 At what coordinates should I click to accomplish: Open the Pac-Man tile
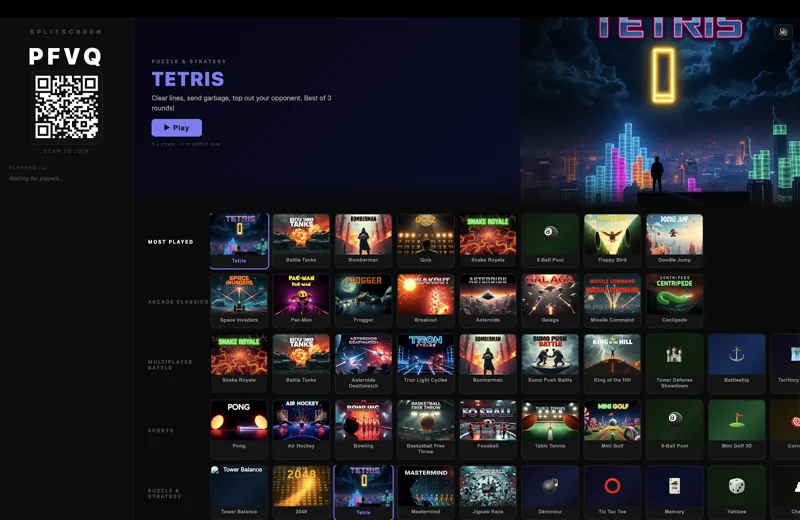tap(301, 301)
